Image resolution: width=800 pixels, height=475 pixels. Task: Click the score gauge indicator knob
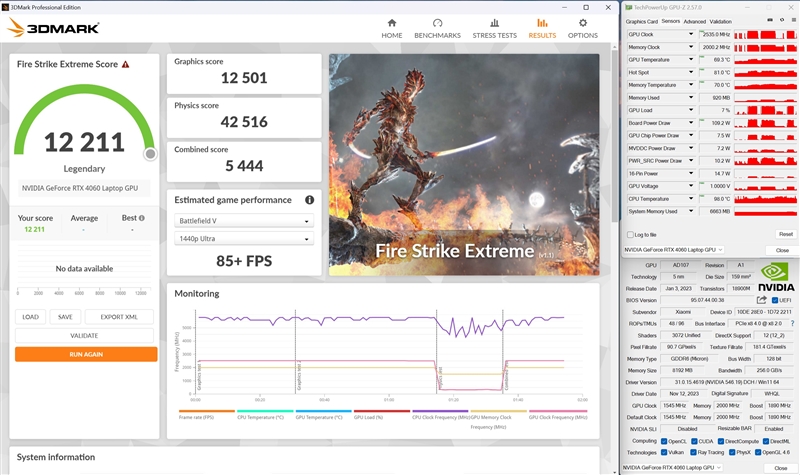(150, 154)
